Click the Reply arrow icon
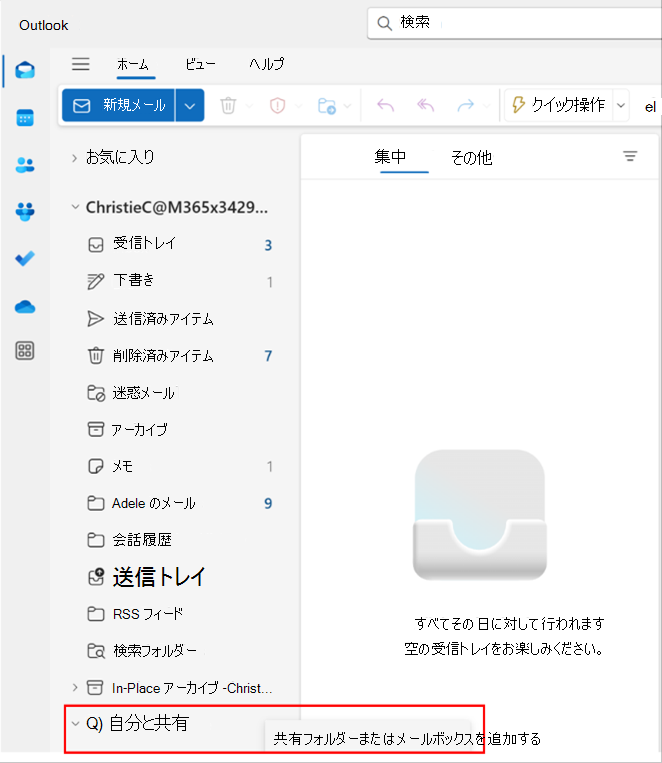Viewport: 662px width, 763px height. coord(386,105)
